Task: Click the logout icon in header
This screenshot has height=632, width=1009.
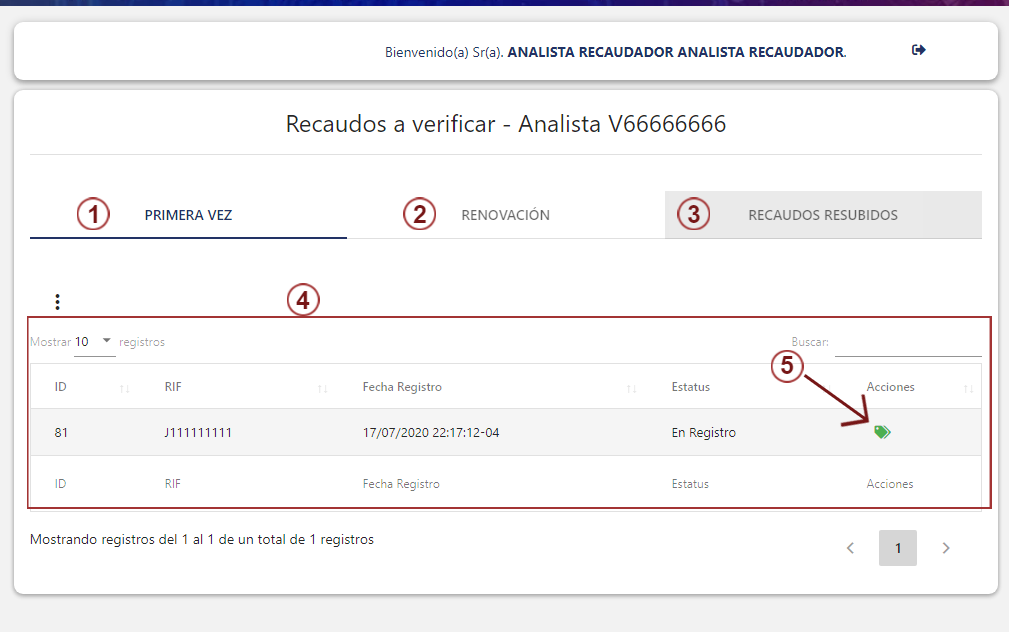Action: point(919,50)
